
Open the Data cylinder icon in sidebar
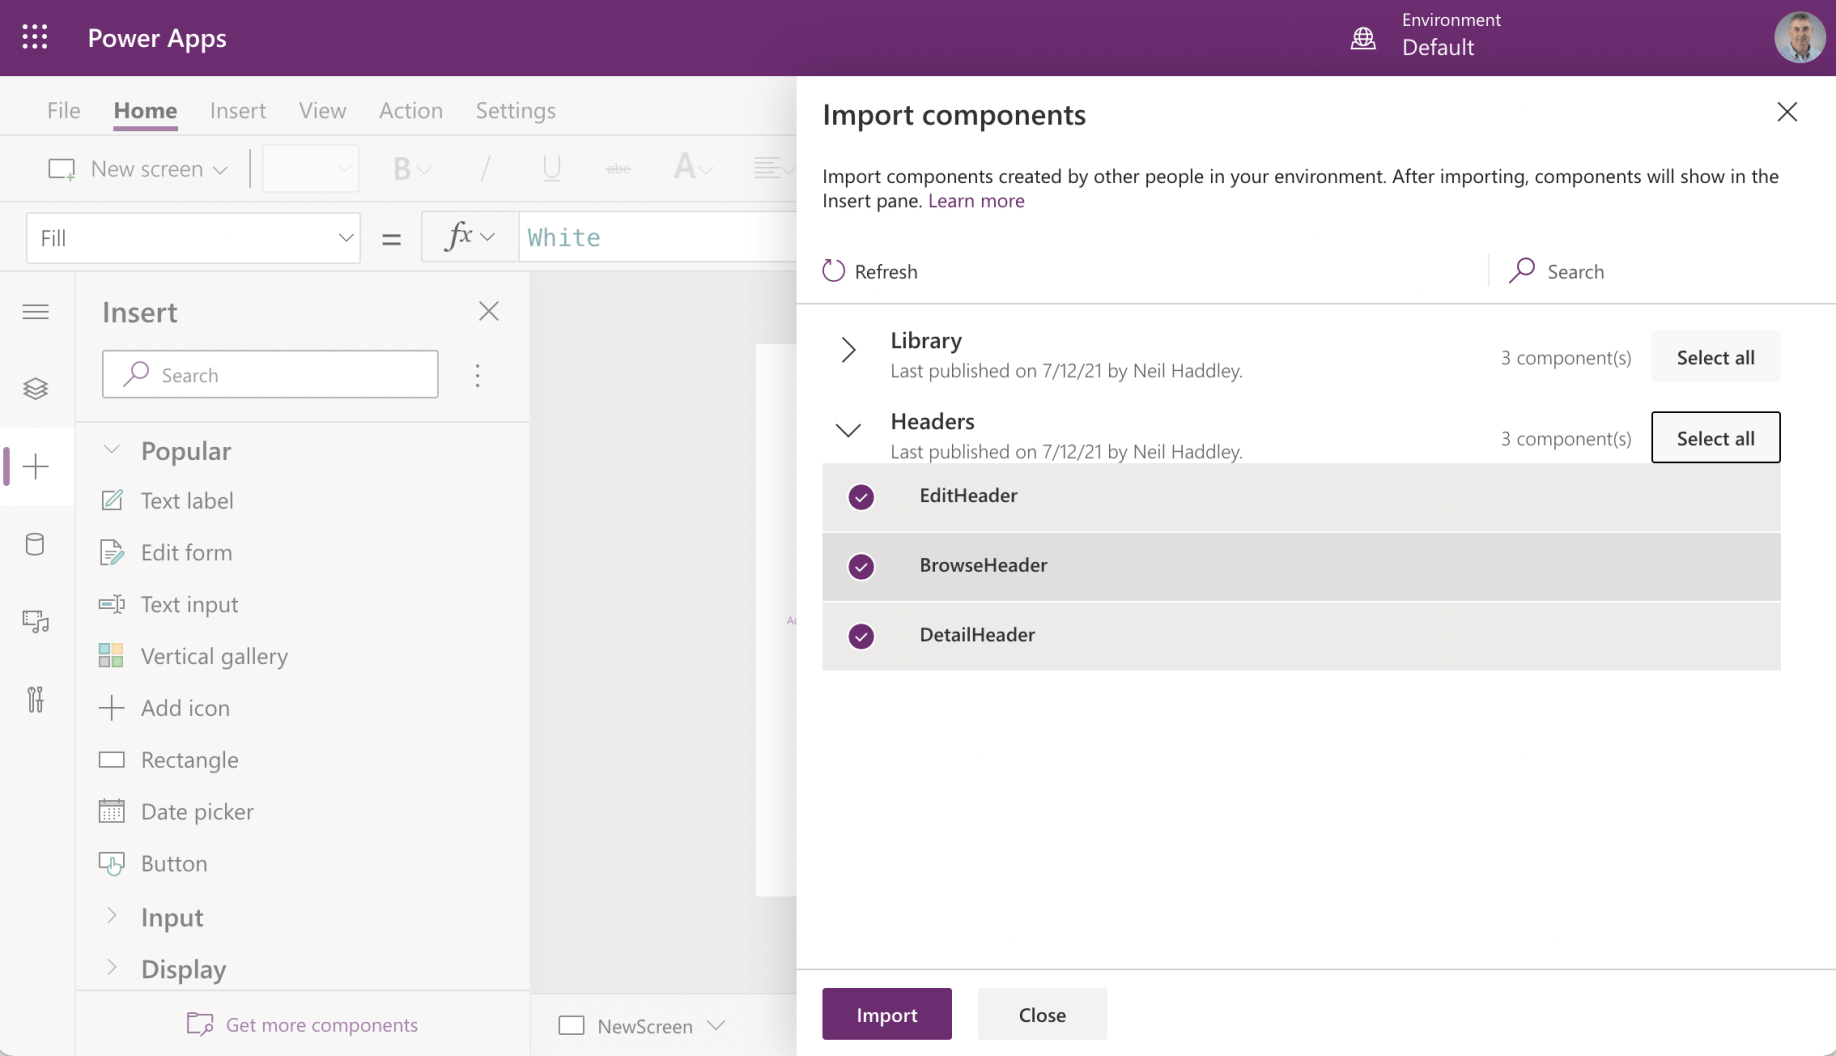tap(35, 544)
